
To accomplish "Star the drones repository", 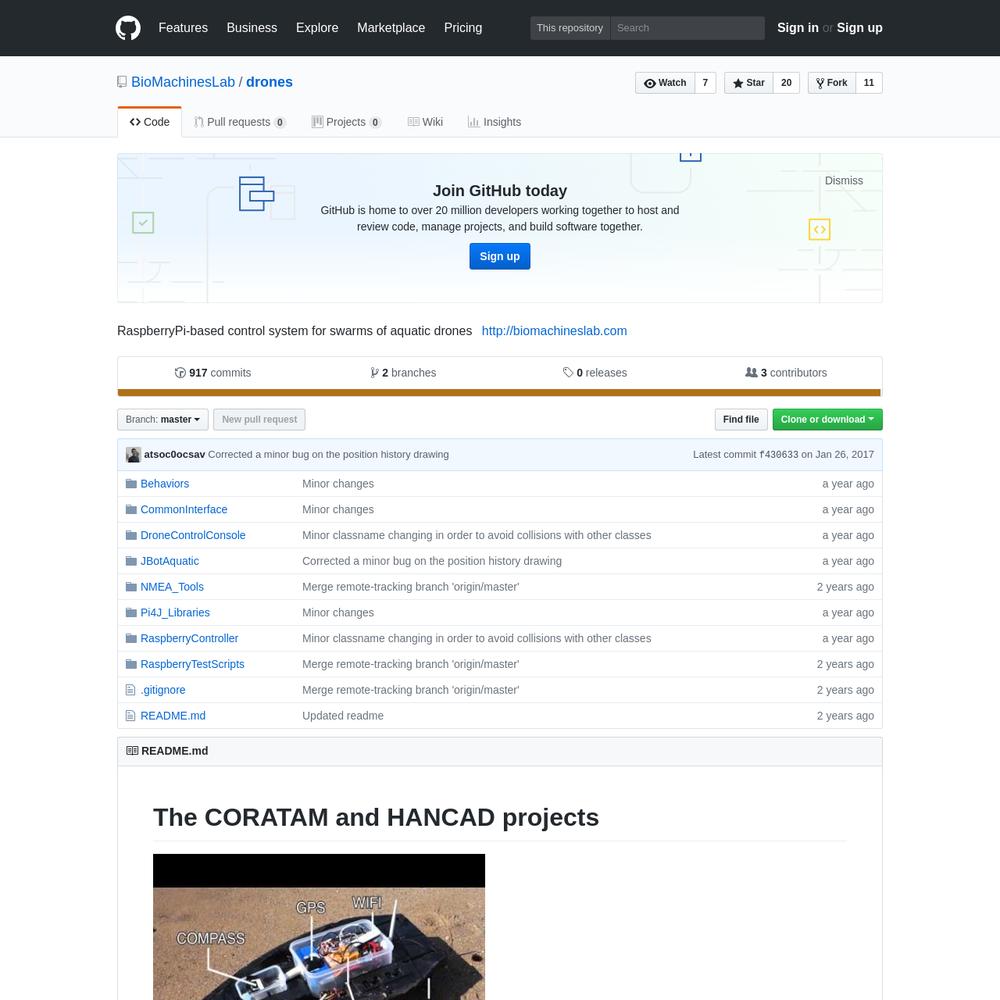I will click(749, 83).
